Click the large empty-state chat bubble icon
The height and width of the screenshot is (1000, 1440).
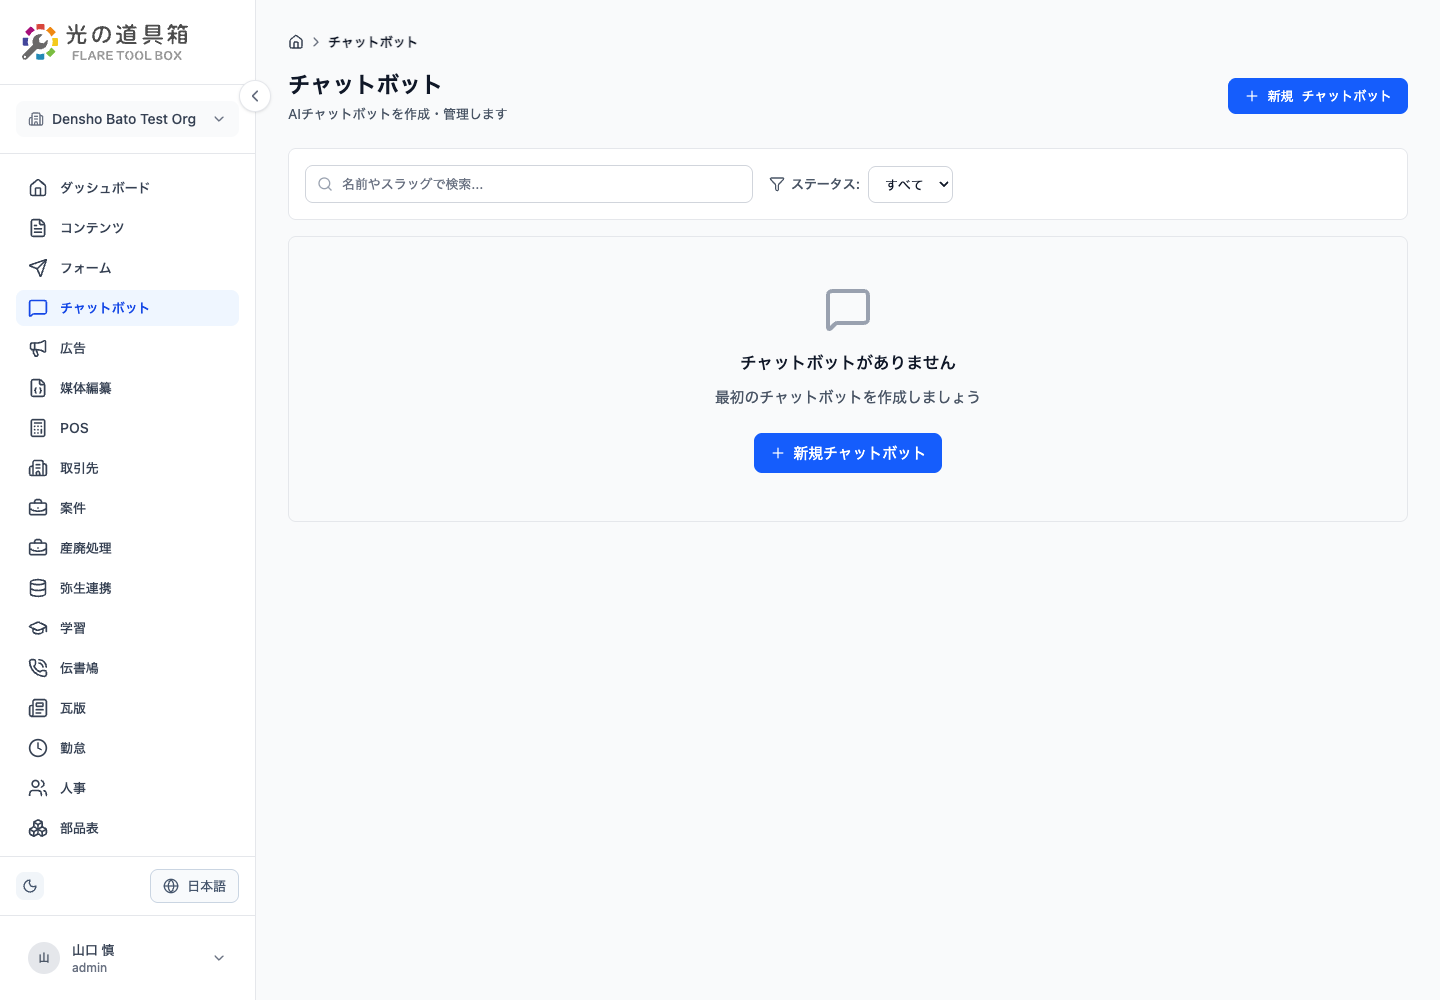[848, 310]
